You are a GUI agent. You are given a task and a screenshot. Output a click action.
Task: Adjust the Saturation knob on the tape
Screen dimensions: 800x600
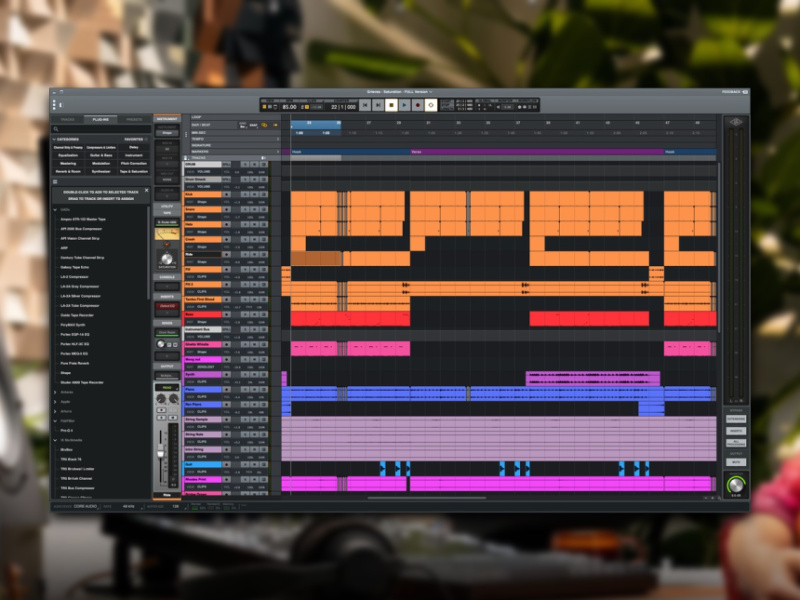(x=167, y=259)
